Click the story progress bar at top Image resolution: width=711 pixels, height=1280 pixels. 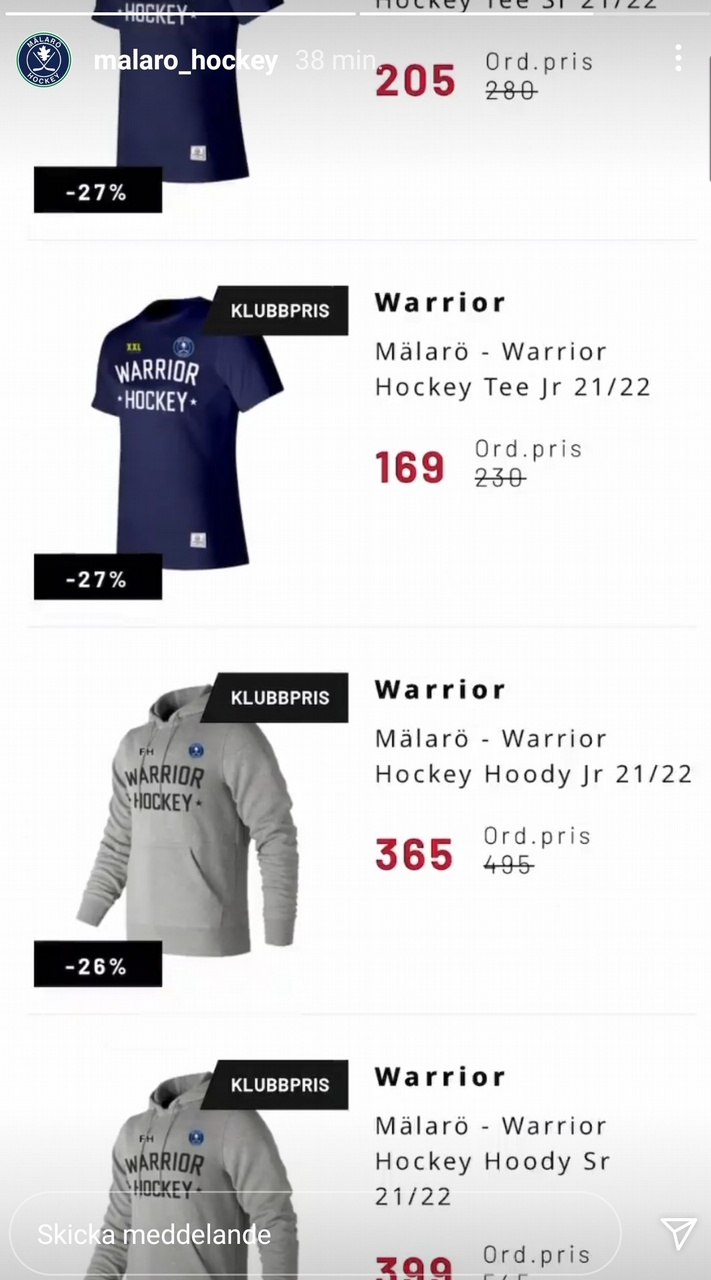(355, 11)
